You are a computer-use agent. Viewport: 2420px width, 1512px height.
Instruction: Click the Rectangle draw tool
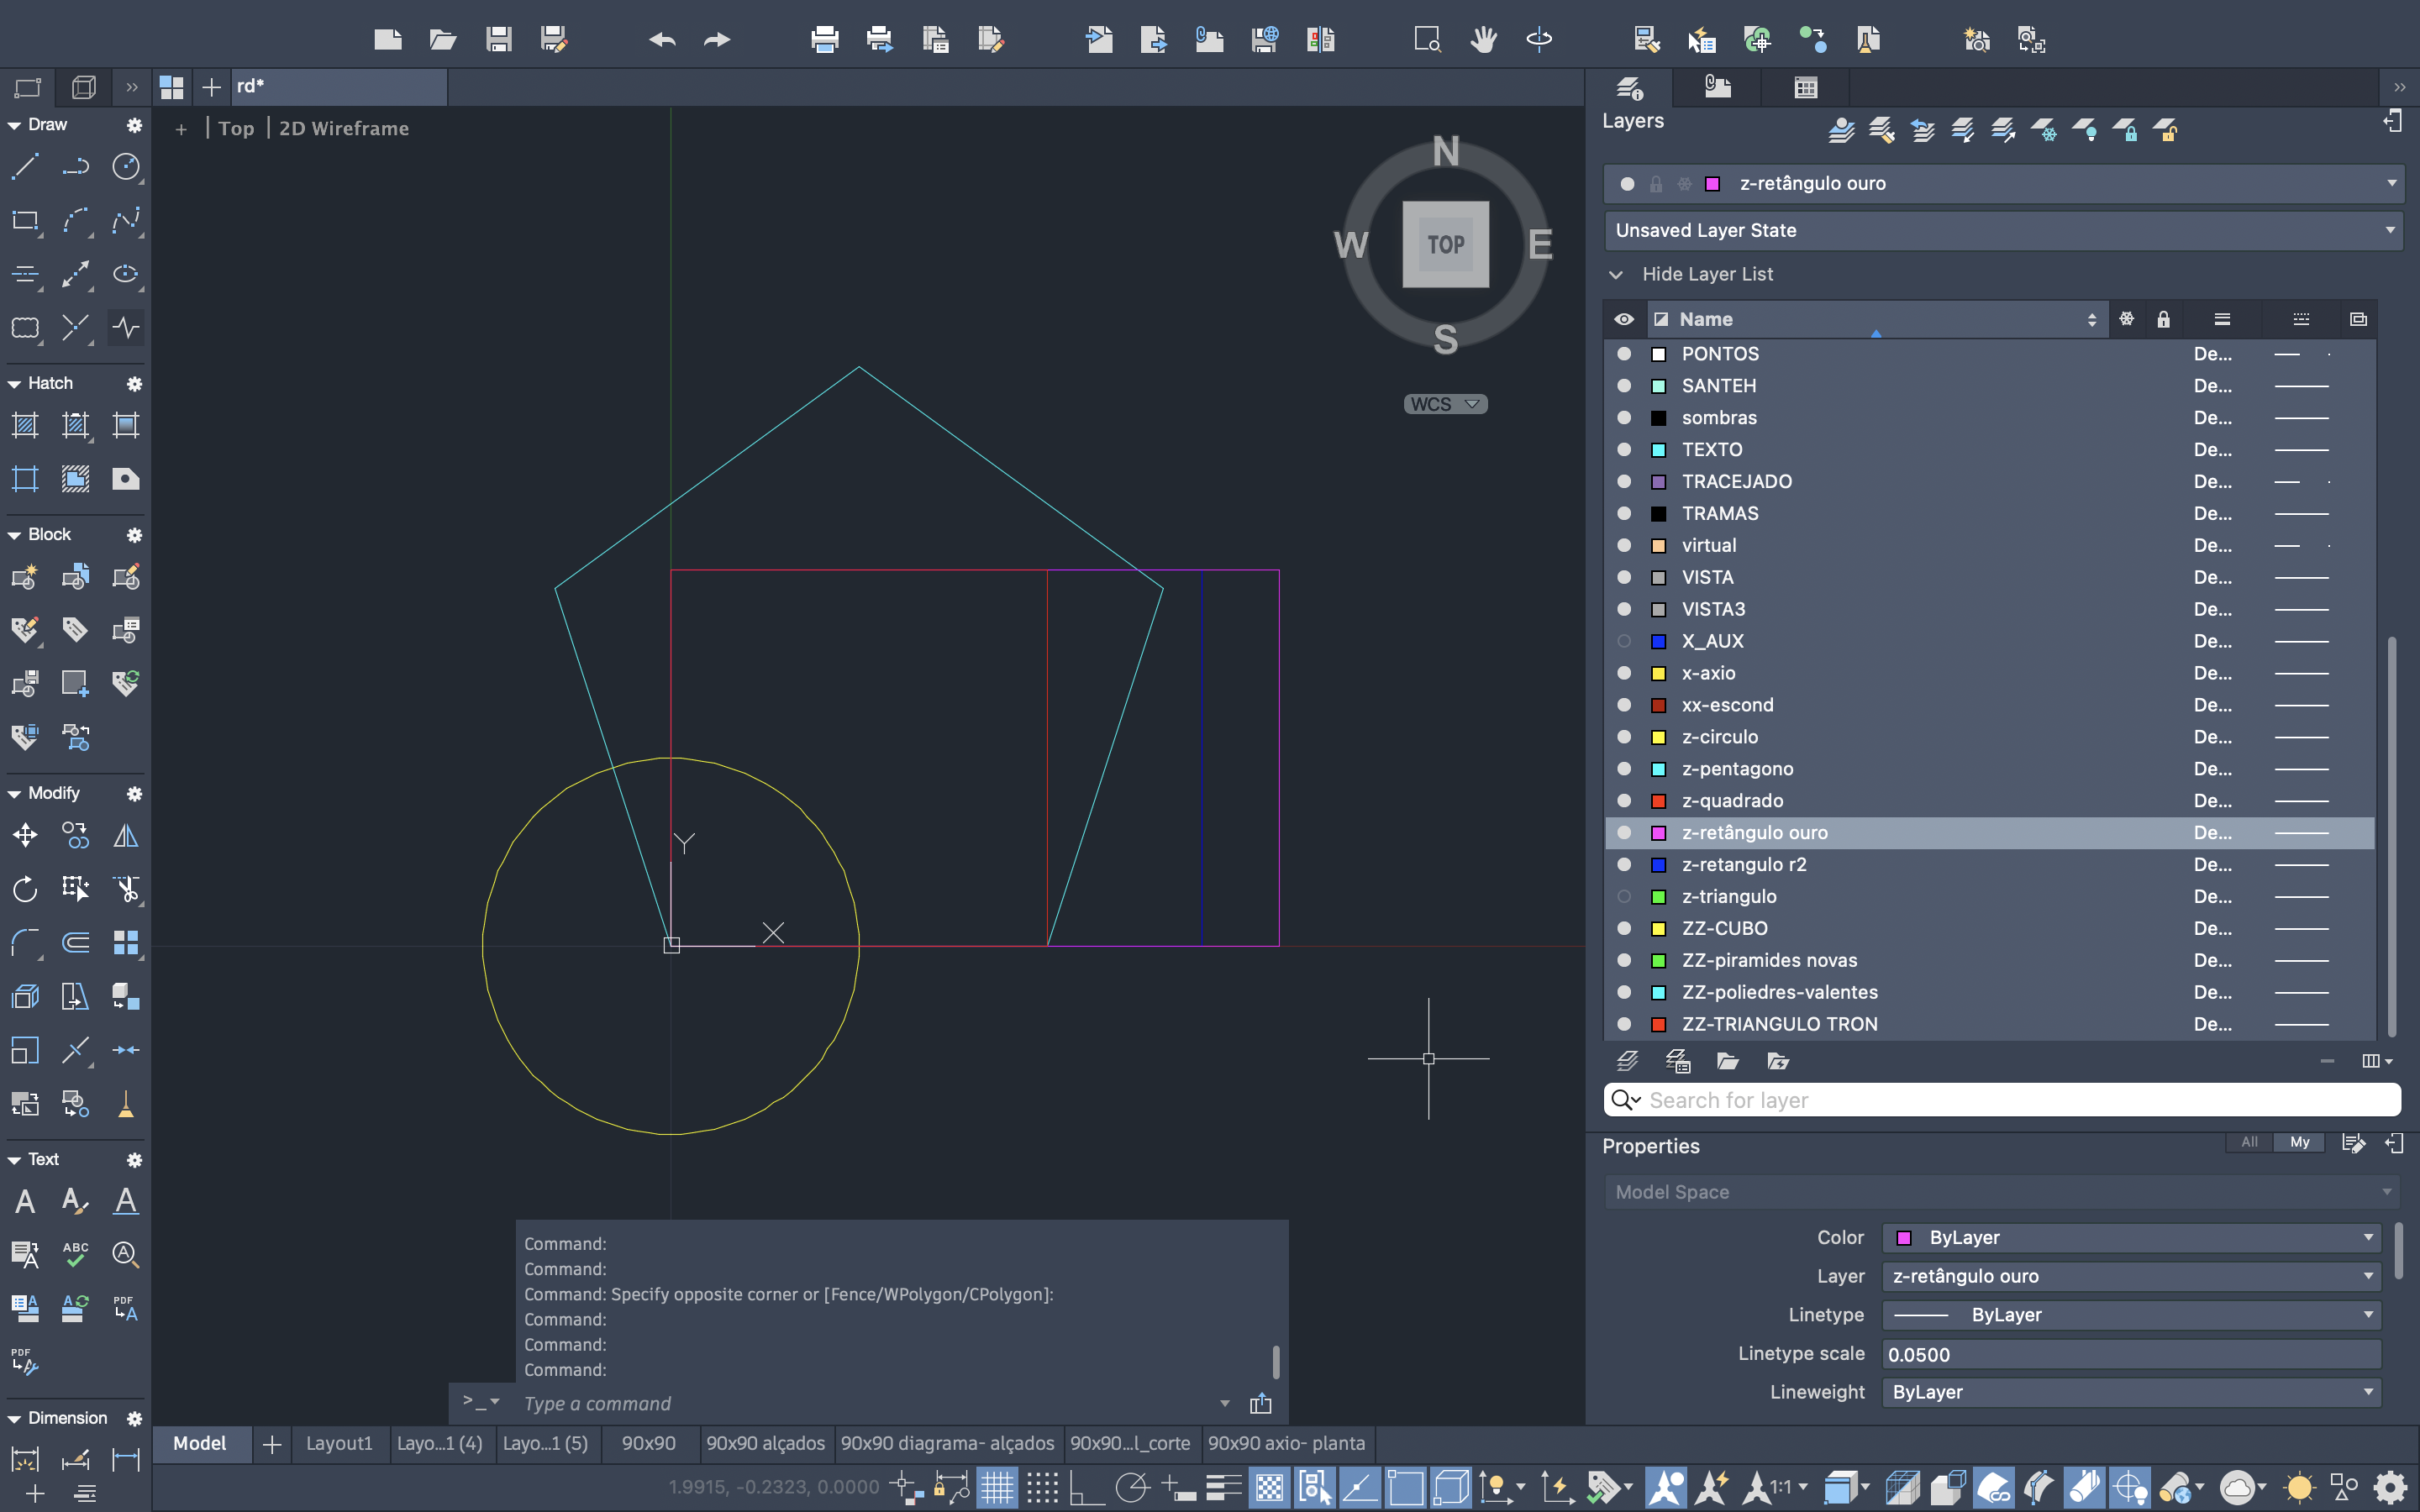pyautogui.click(x=25, y=220)
